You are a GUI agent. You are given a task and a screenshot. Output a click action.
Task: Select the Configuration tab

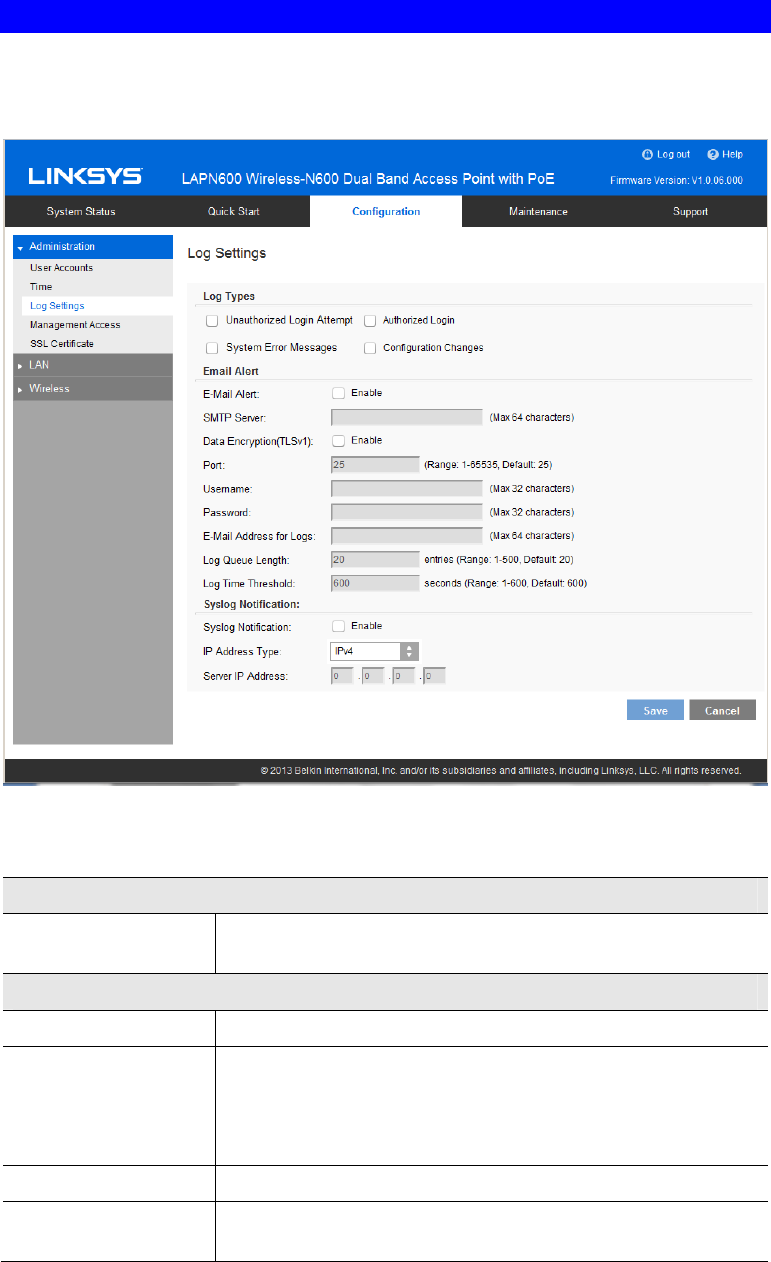click(x=386, y=211)
